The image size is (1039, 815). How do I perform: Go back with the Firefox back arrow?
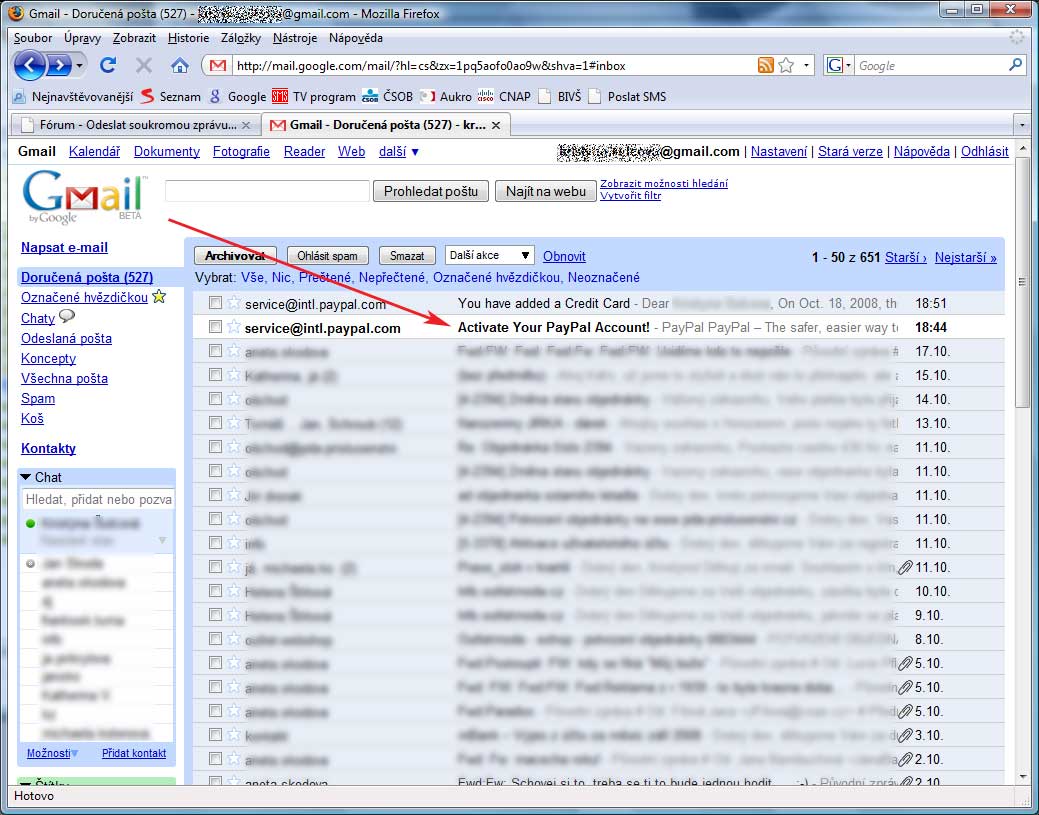point(30,65)
